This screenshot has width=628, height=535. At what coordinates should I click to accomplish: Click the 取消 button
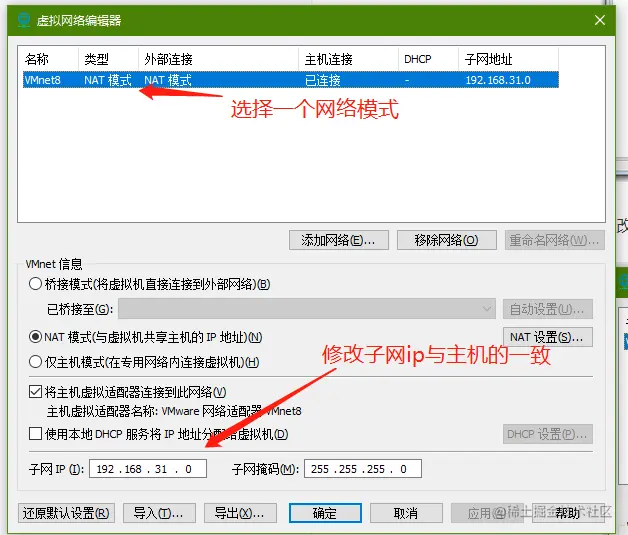(x=406, y=513)
